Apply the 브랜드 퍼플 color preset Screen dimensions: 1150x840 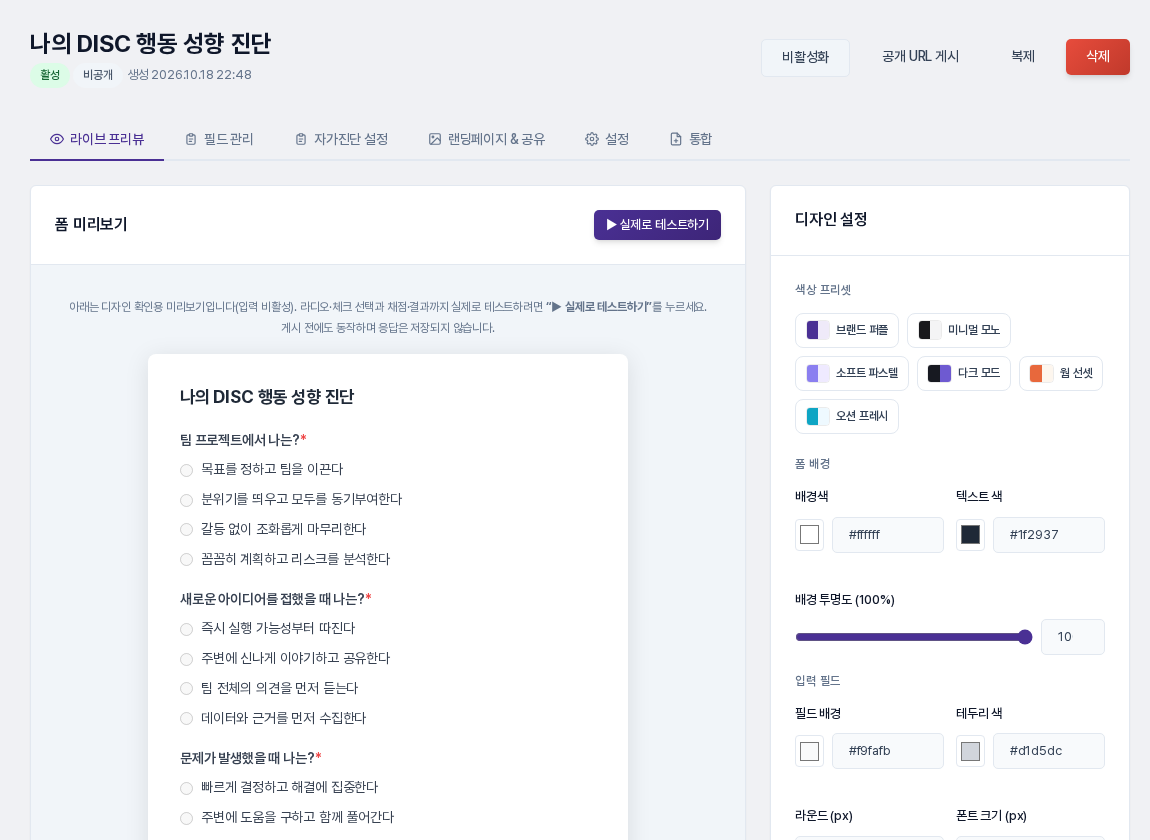847,330
